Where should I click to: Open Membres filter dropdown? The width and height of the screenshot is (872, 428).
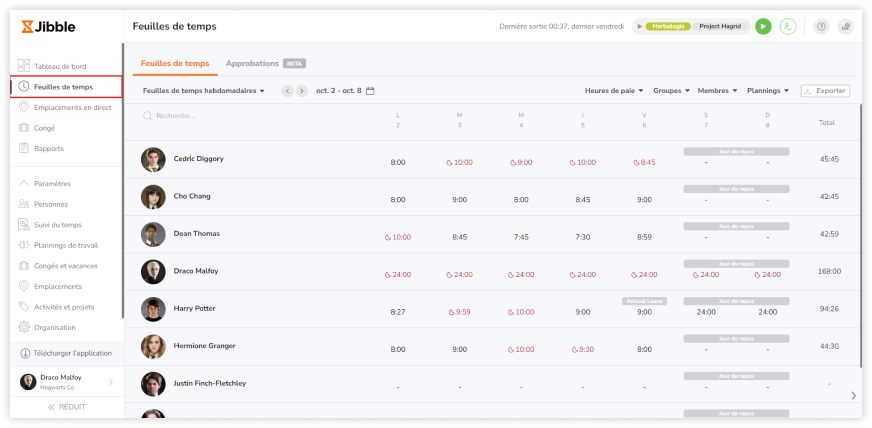717,91
